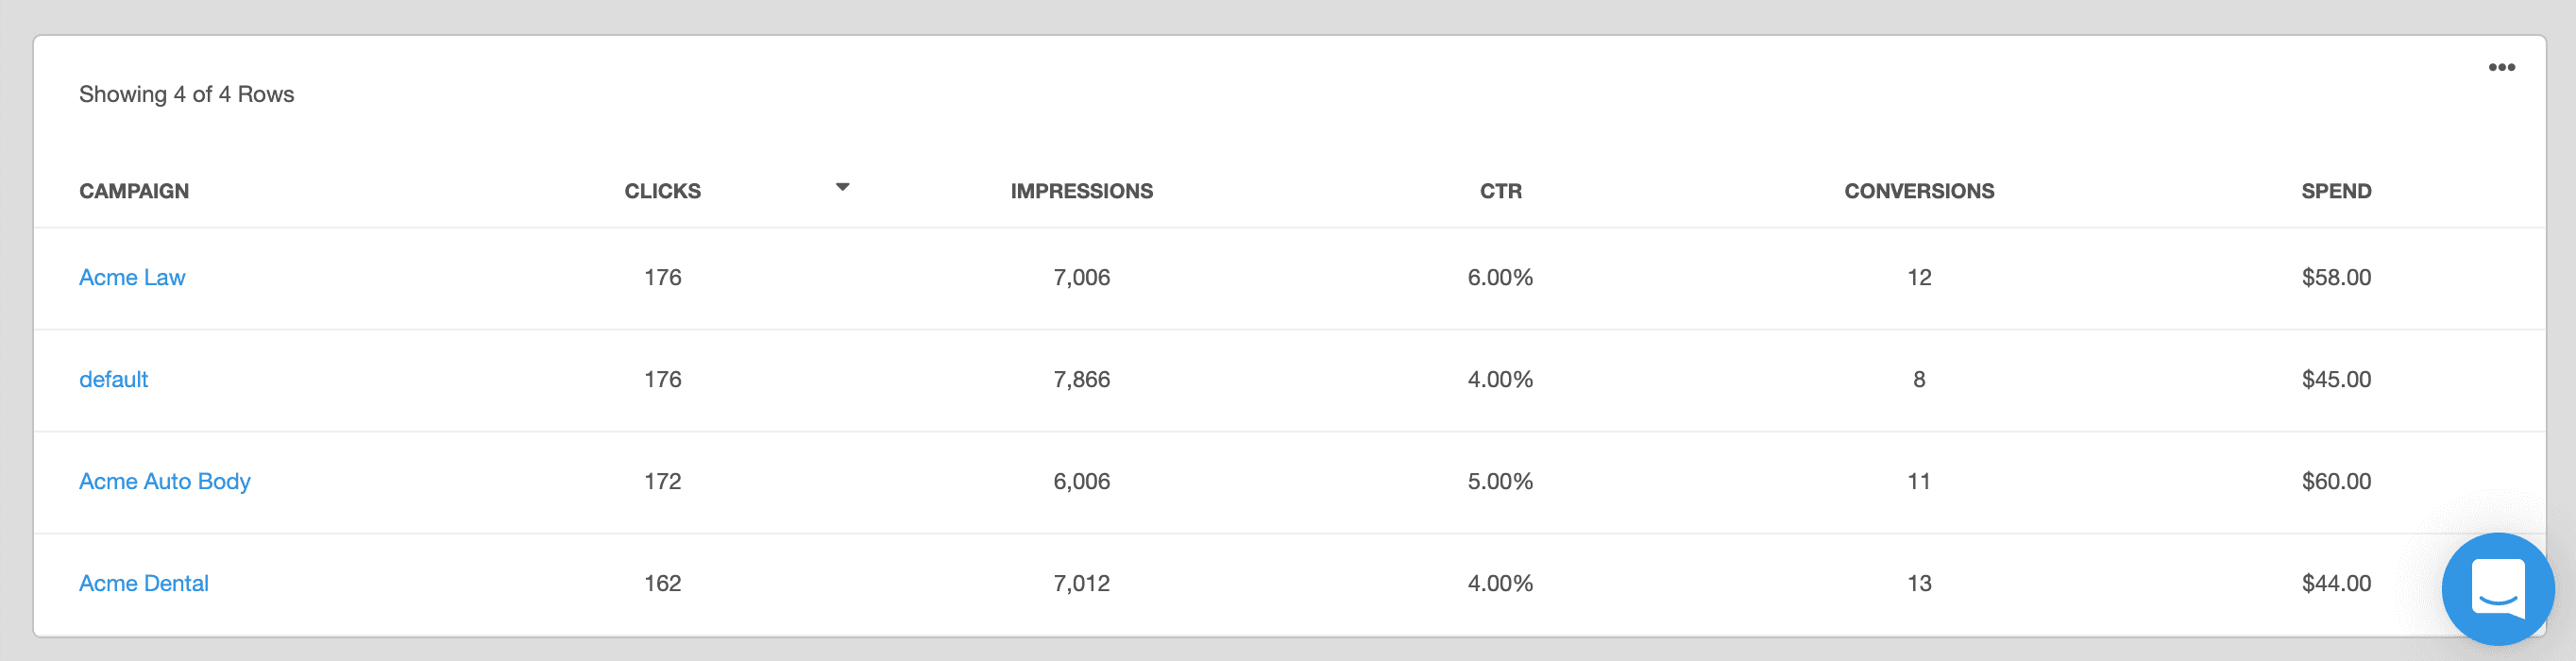This screenshot has width=2576, height=661.
Task: Open the chat bubble support icon
Action: pyautogui.click(x=2497, y=589)
